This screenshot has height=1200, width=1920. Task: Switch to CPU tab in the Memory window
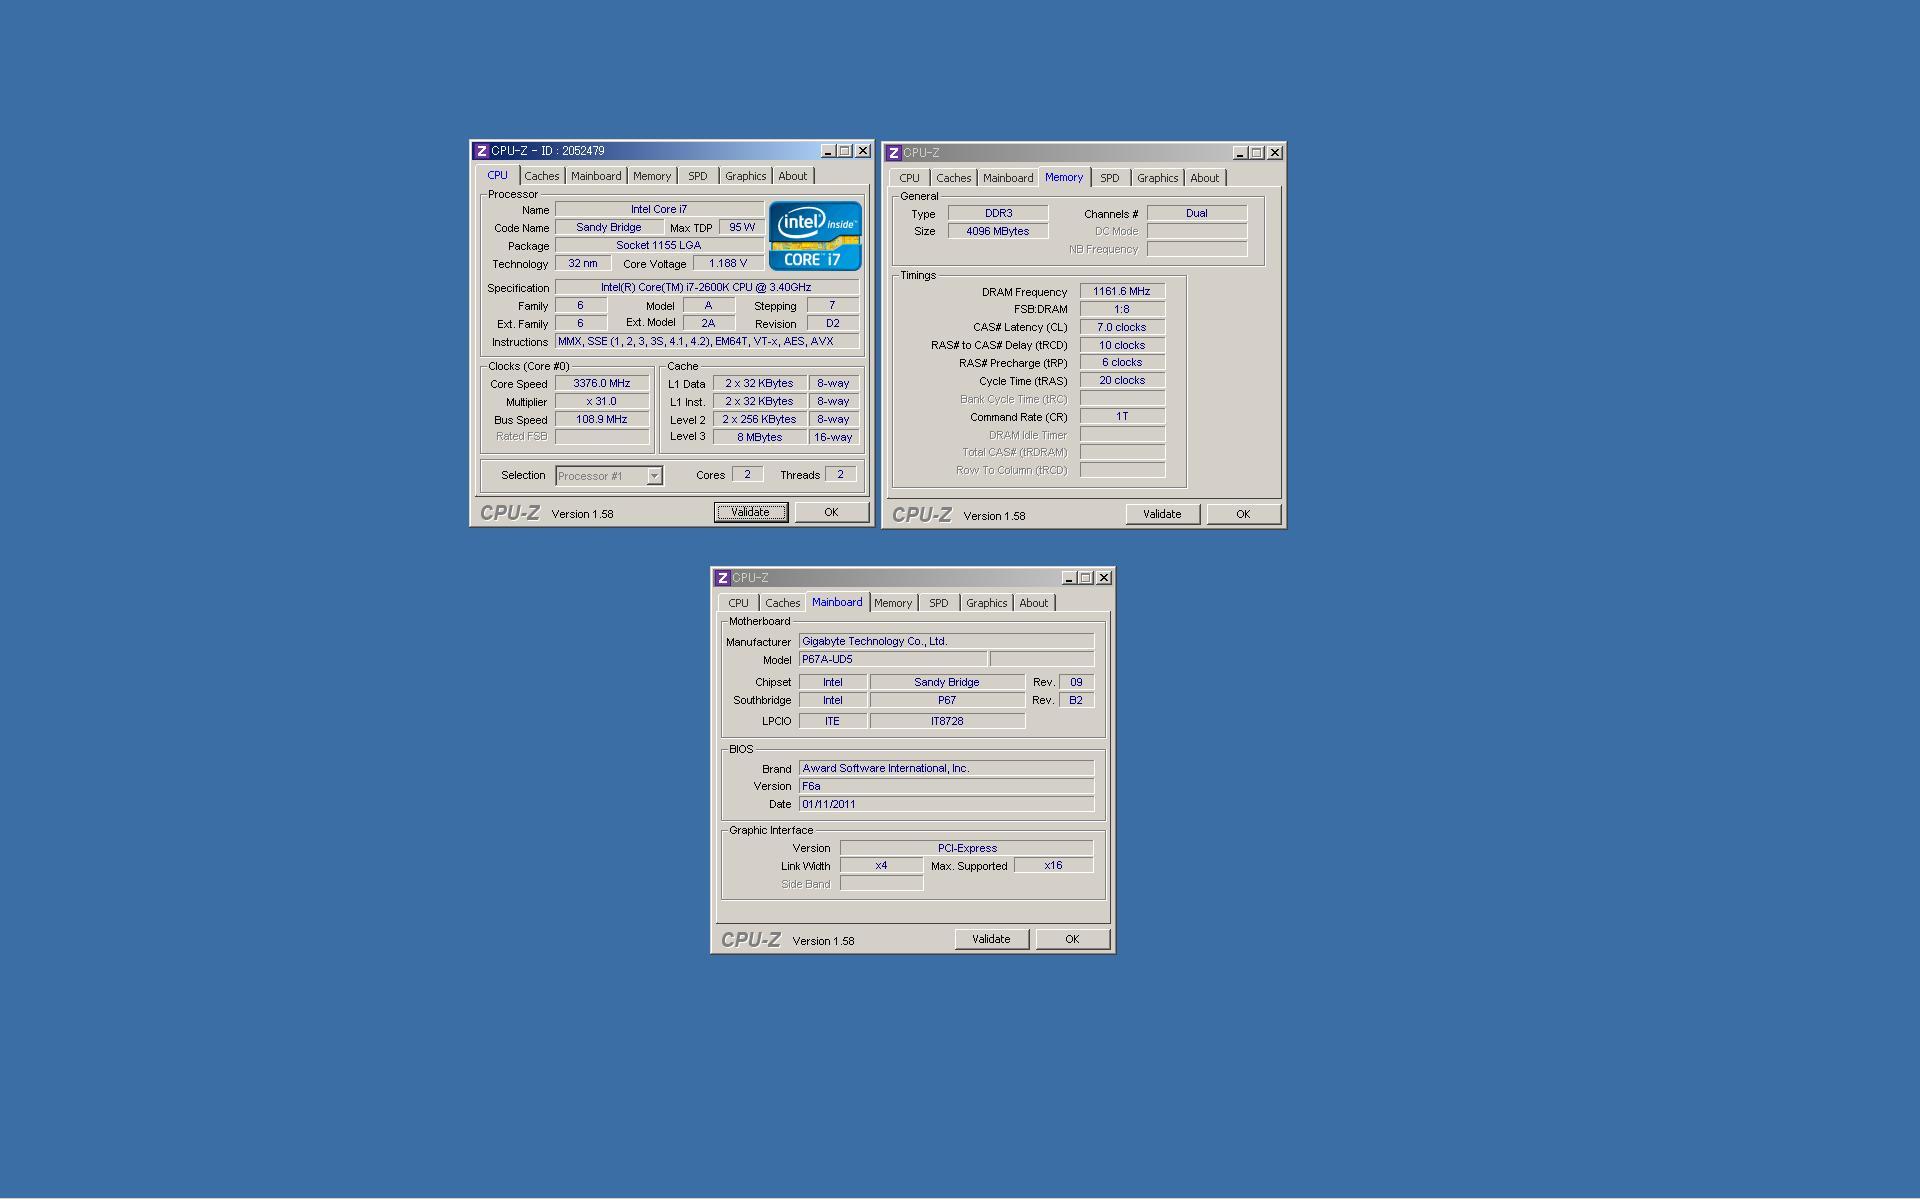[x=909, y=178]
